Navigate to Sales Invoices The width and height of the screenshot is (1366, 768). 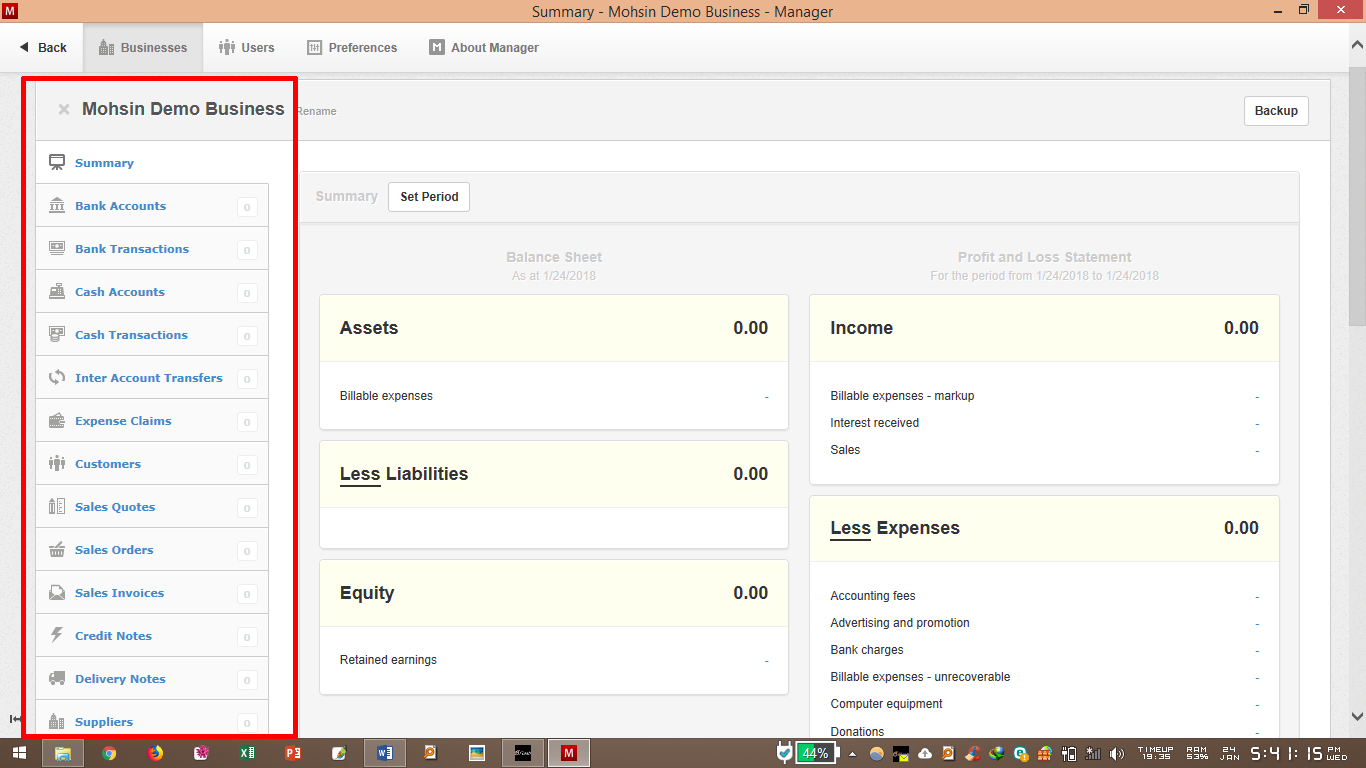point(119,593)
